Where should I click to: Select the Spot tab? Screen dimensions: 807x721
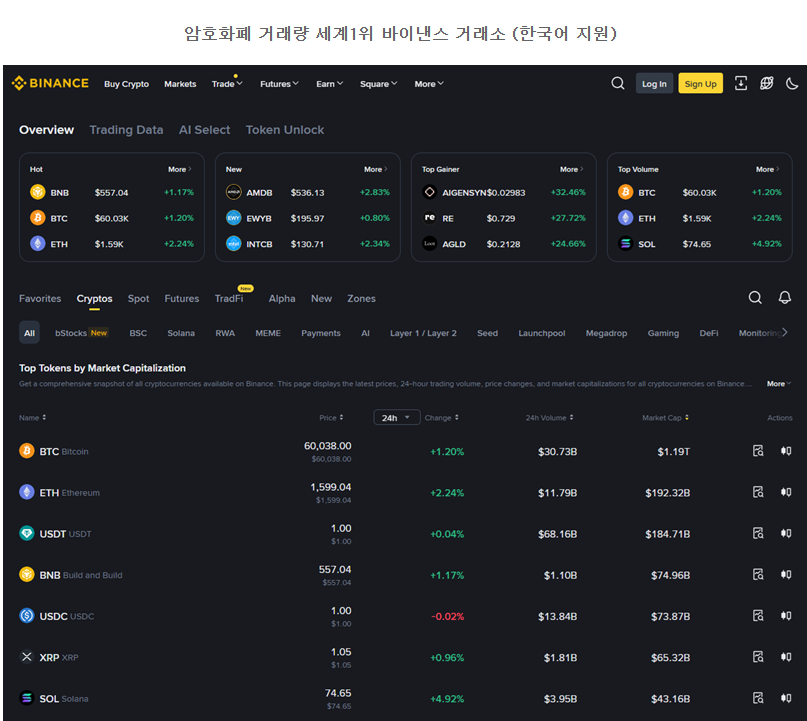pyautogui.click(x=138, y=298)
